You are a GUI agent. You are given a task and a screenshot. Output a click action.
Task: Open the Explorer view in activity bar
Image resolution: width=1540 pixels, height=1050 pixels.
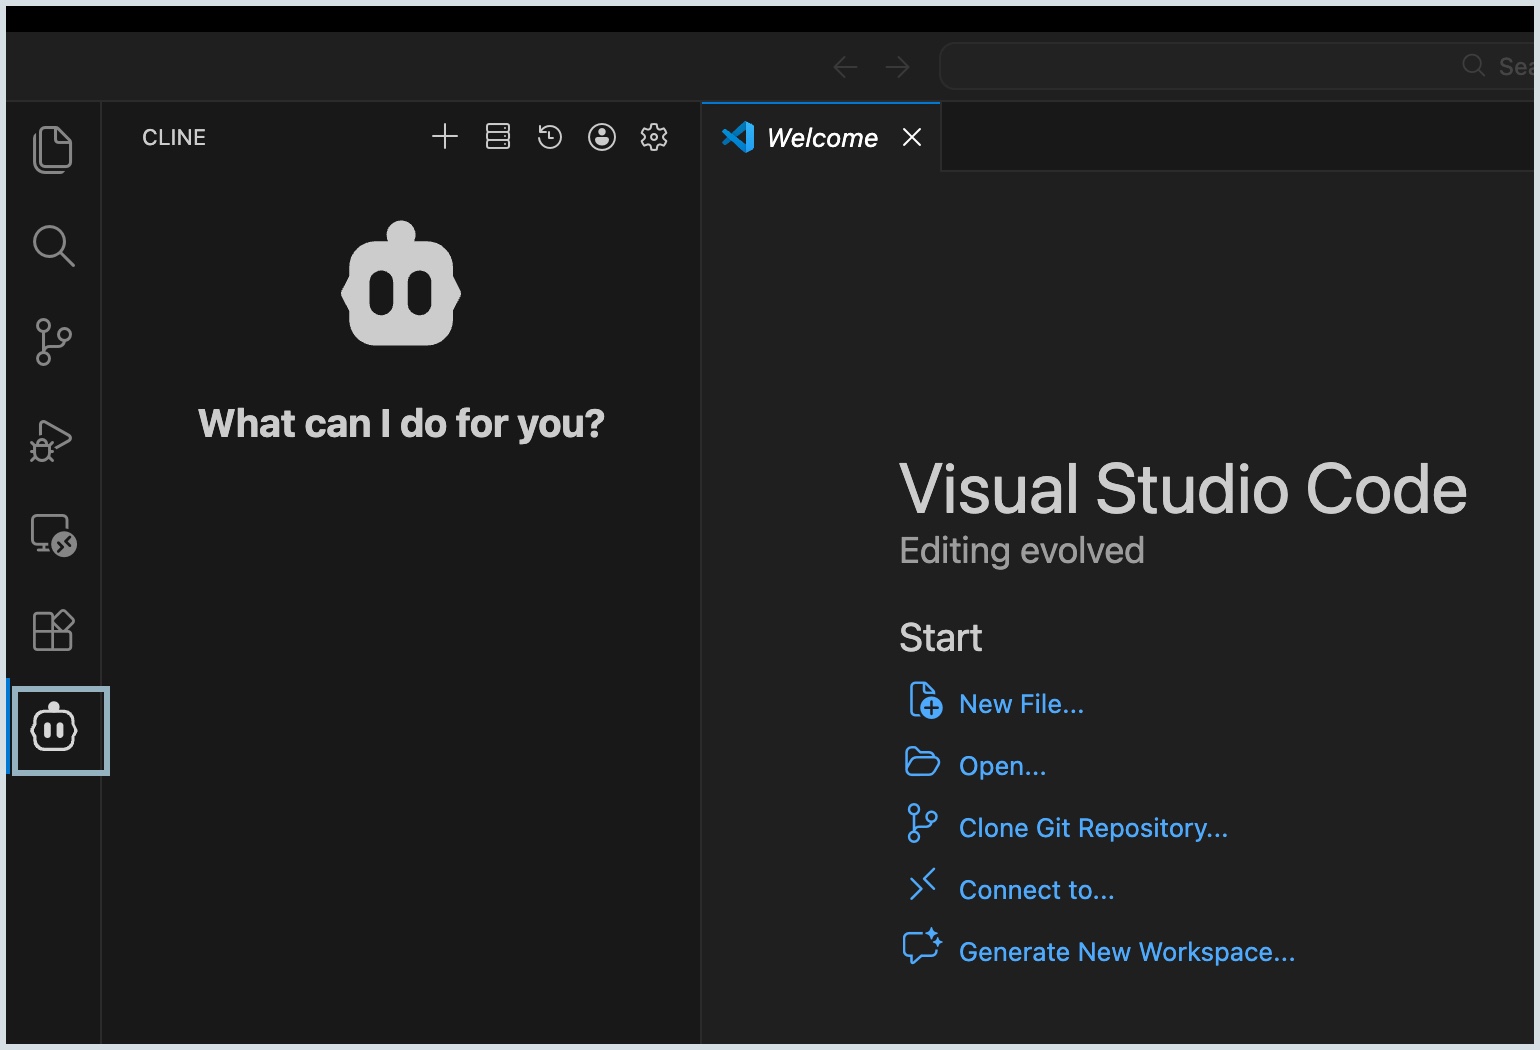pyautogui.click(x=53, y=150)
